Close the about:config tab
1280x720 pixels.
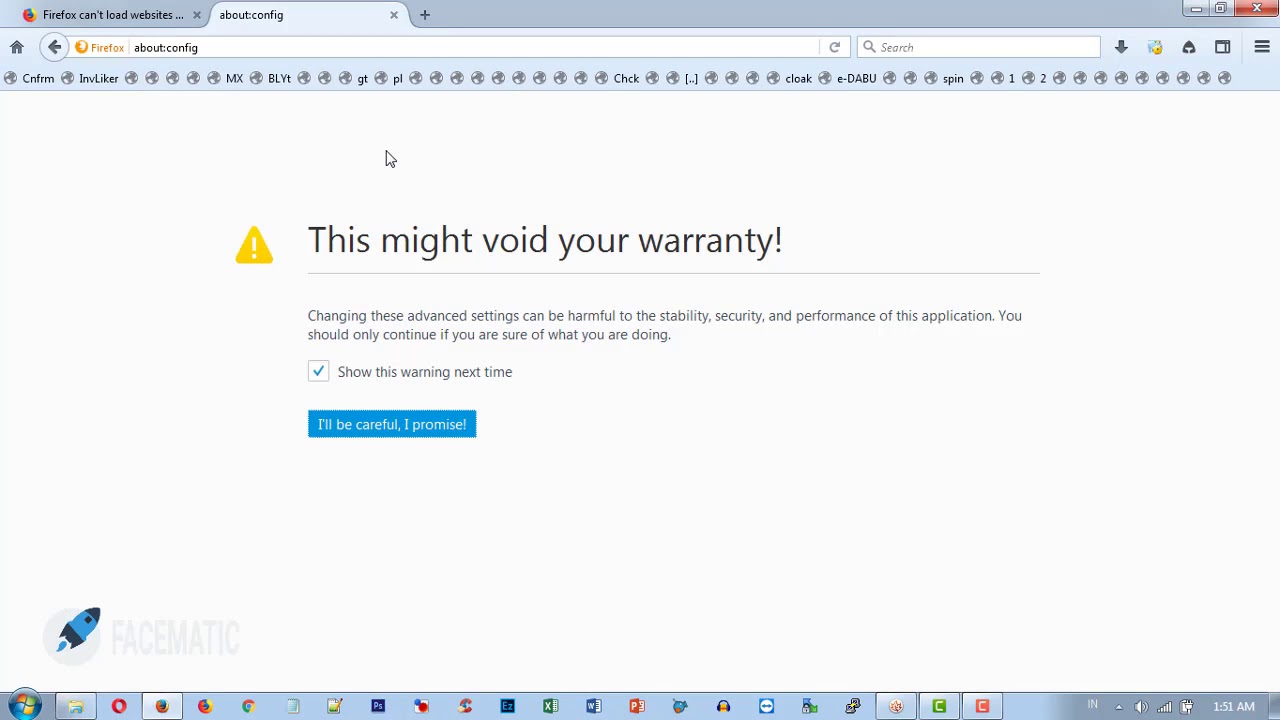click(394, 15)
